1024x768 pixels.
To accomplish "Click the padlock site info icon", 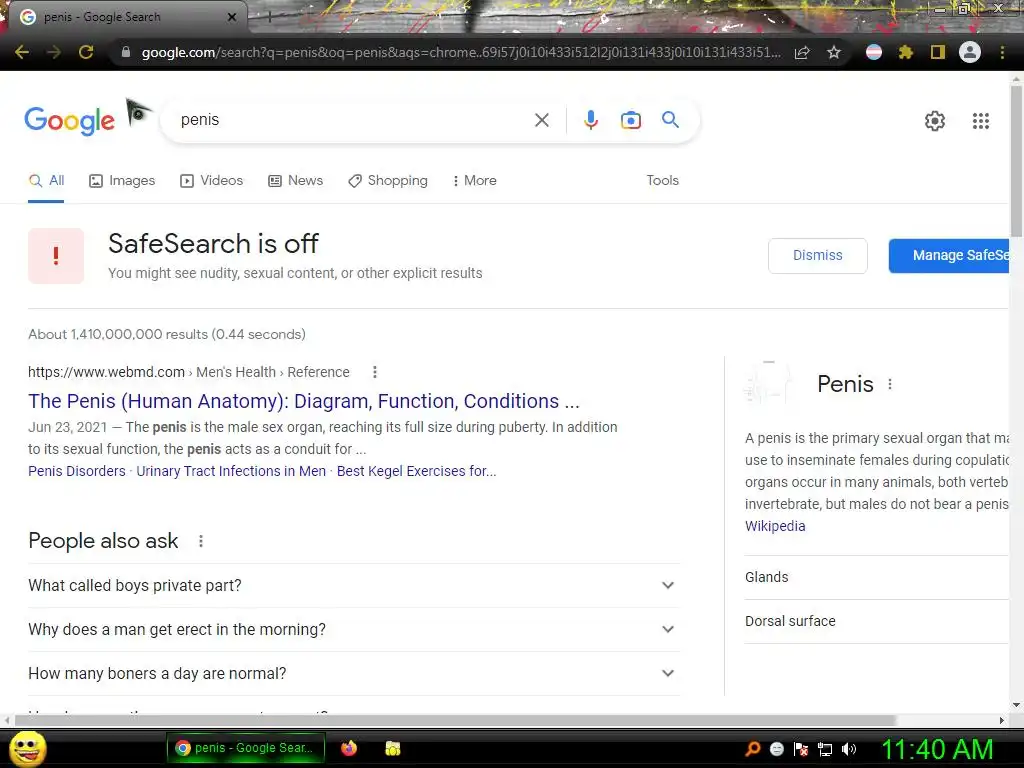I will click(126, 52).
